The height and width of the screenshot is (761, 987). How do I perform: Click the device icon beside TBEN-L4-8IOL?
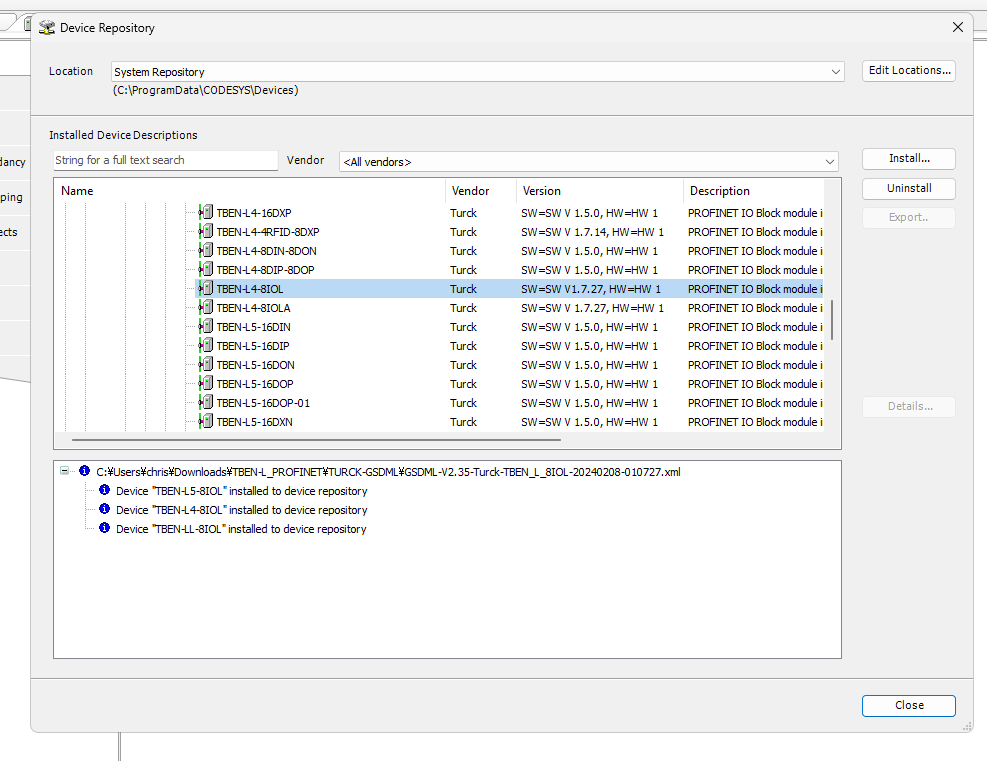pos(206,288)
